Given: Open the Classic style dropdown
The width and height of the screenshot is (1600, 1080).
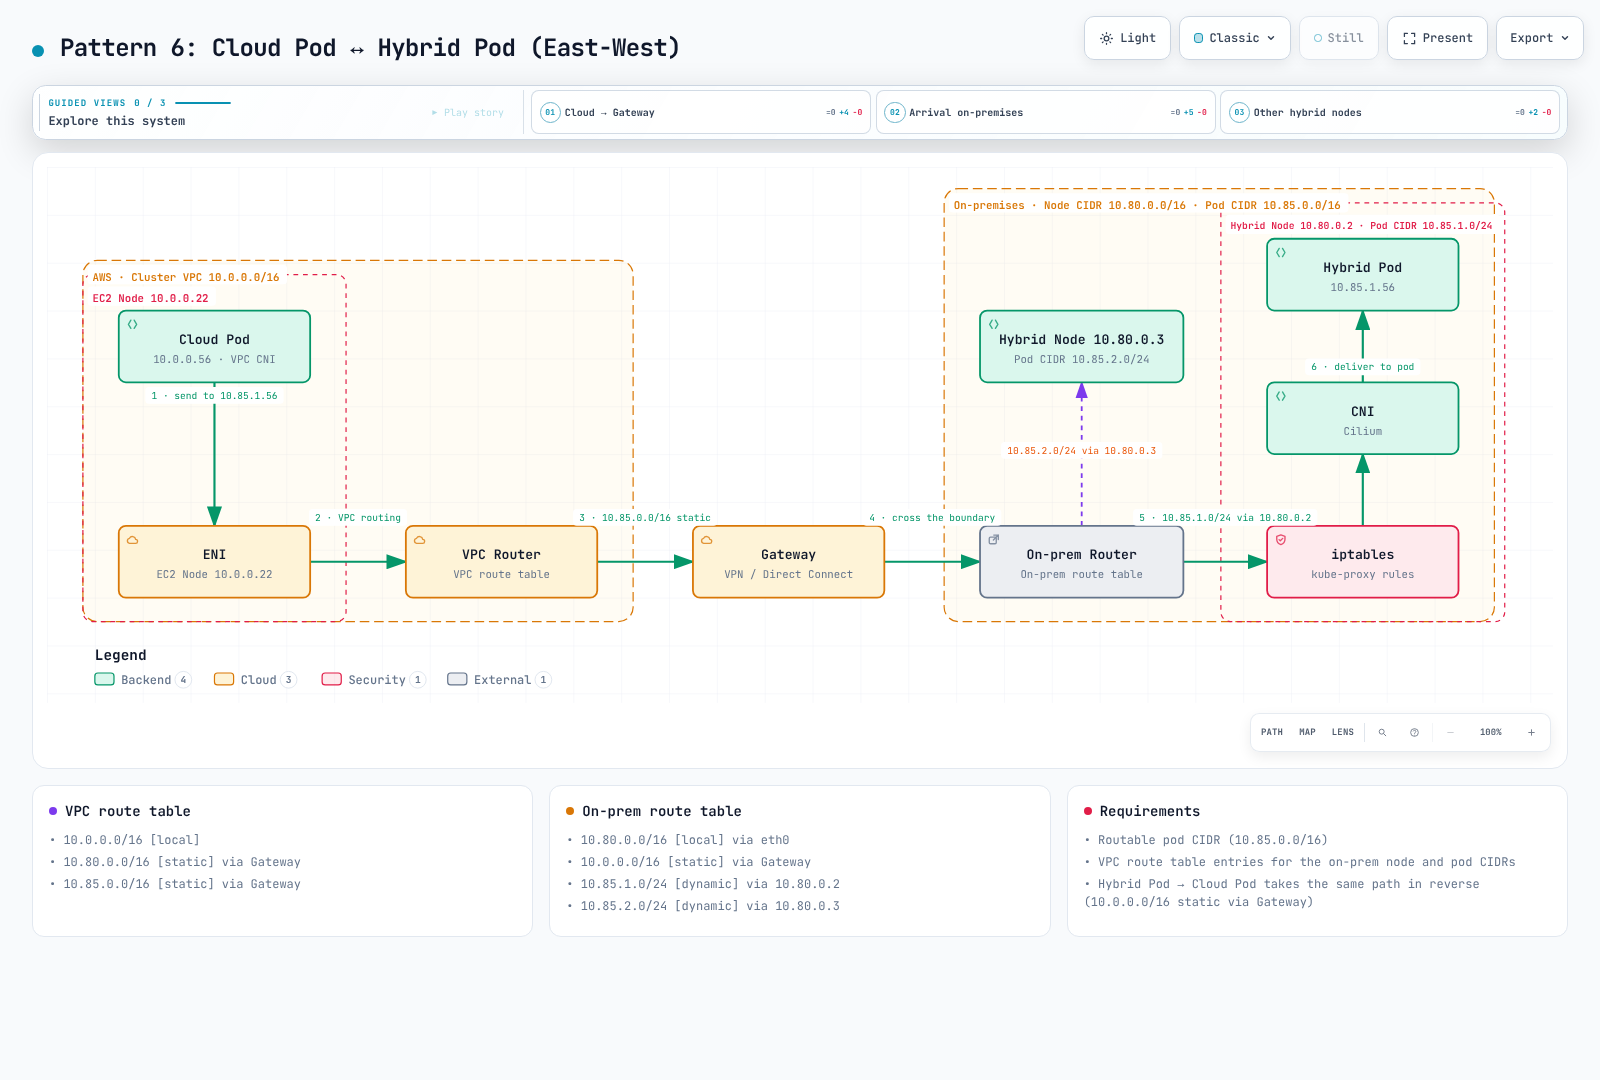Looking at the screenshot, I should (x=1235, y=38).
